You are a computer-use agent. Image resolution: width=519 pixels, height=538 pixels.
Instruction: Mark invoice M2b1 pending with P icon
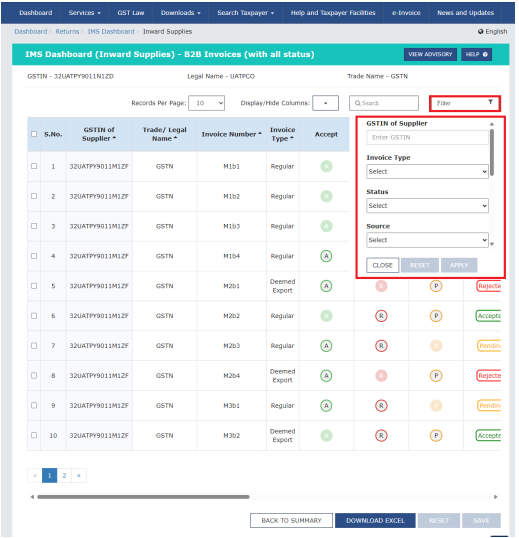(436, 286)
